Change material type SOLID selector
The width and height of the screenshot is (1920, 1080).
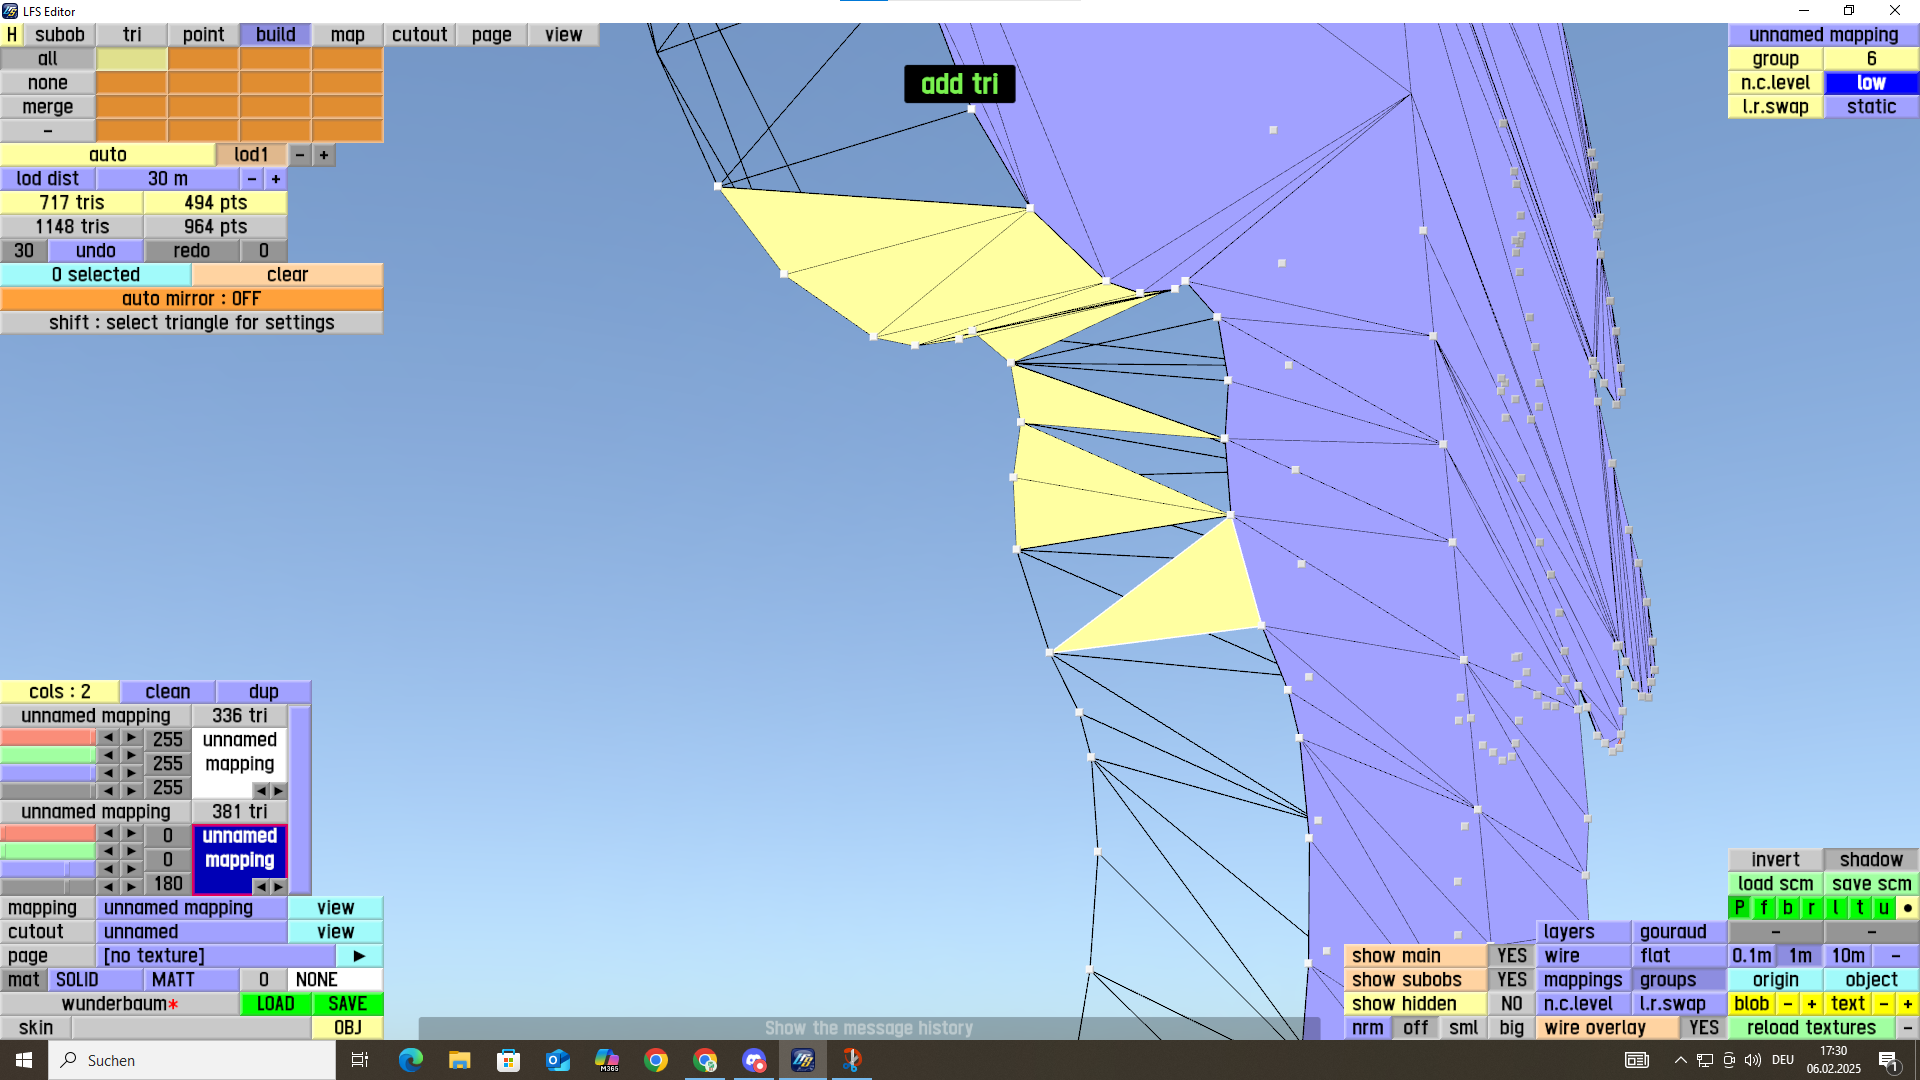coord(95,980)
